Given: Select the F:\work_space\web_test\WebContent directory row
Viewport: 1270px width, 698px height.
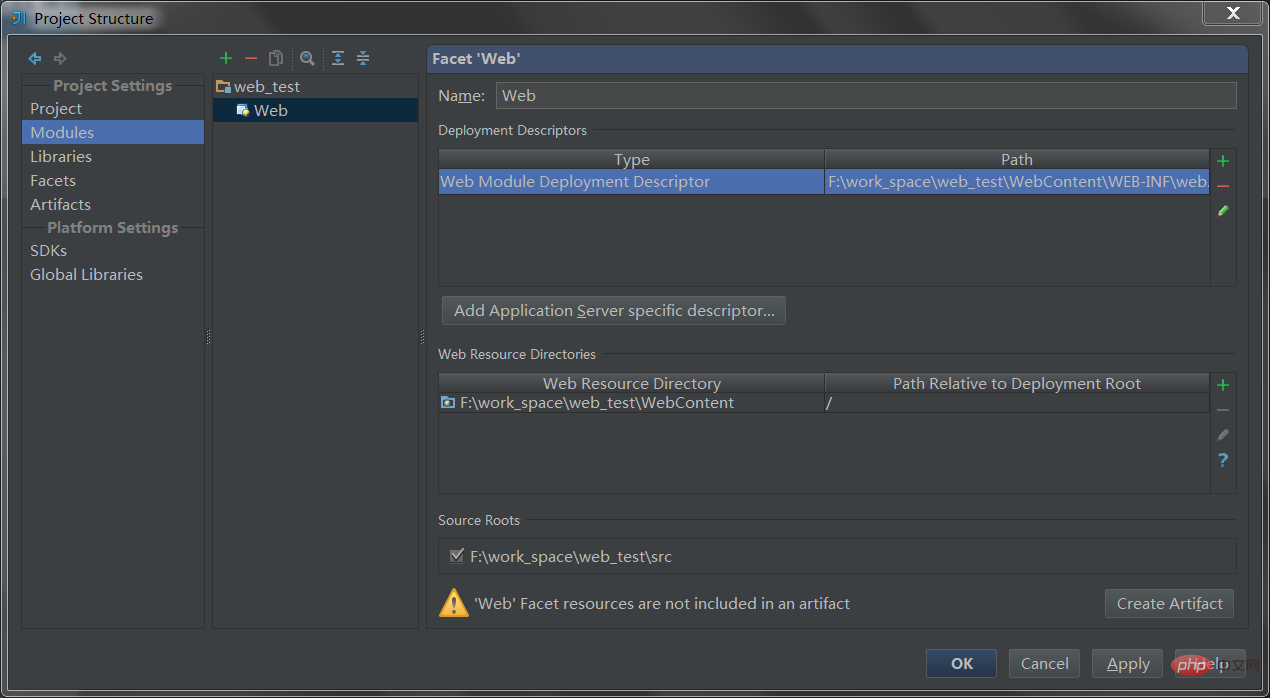Looking at the screenshot, I should [632, 403].
